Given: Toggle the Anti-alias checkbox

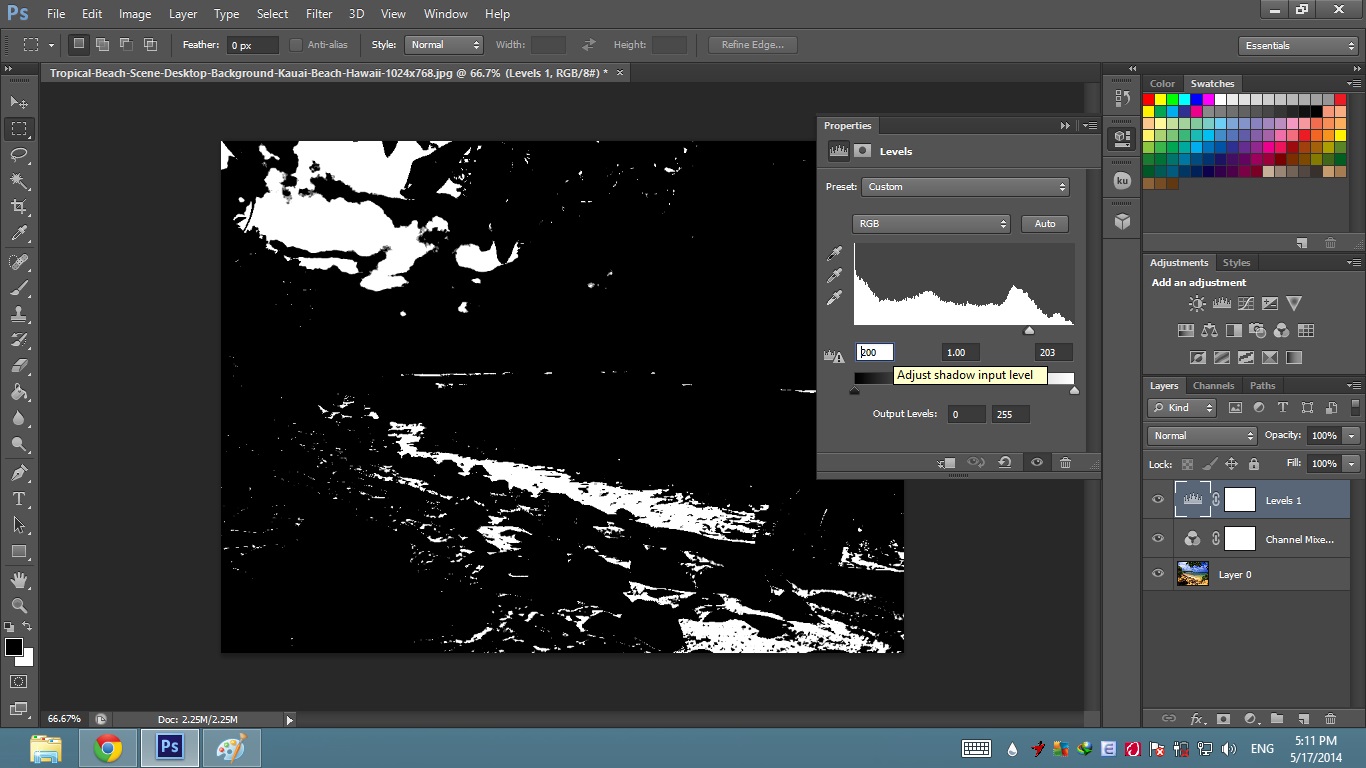Looking at the screenshot, I should 296,45.
